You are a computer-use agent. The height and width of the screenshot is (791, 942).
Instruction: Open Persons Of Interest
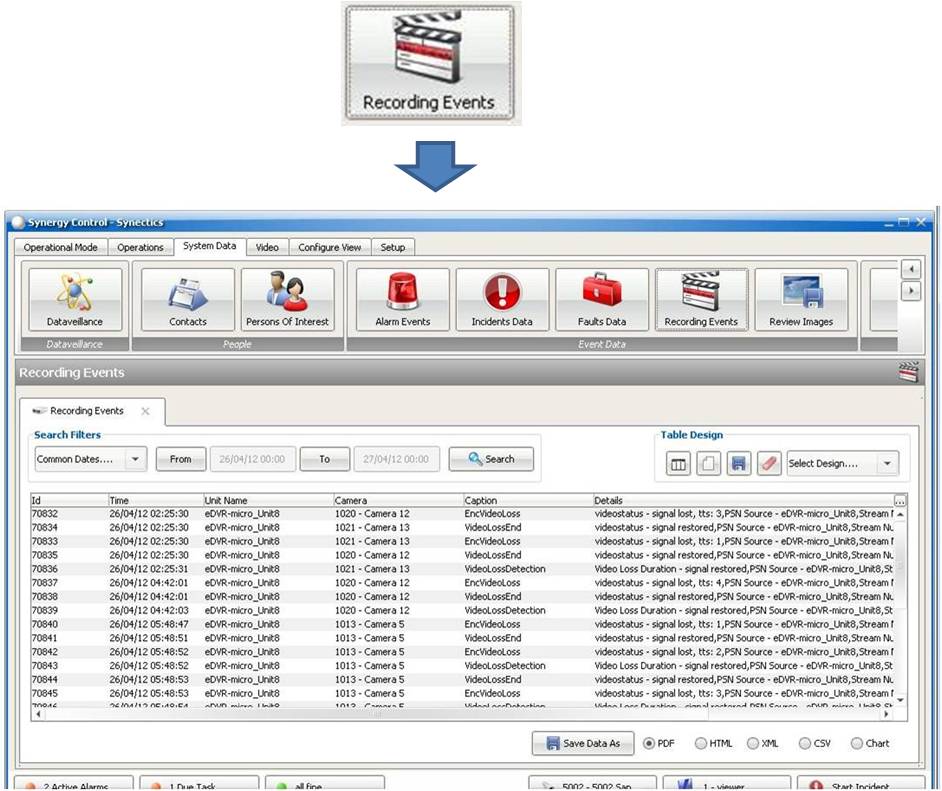tap(287, 299)
